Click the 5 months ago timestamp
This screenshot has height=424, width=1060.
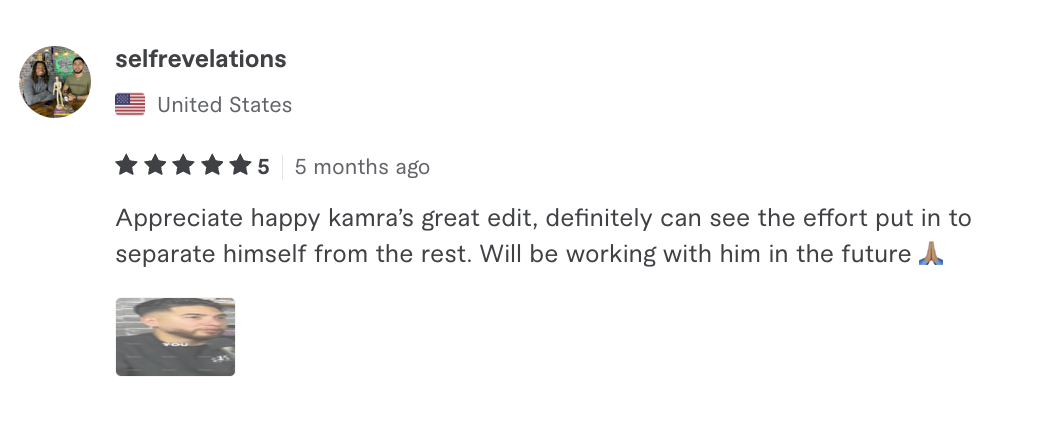(x=362, y=167)
